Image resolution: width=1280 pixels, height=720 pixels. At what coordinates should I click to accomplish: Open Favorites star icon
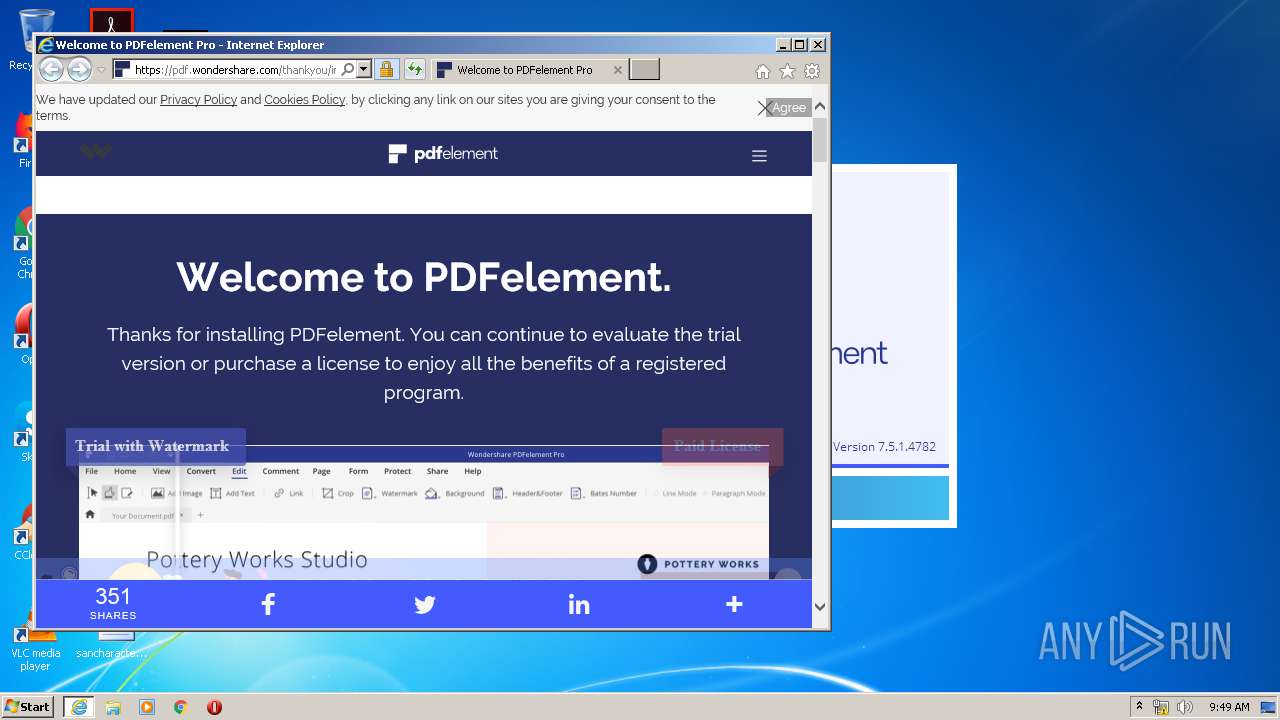787,71
